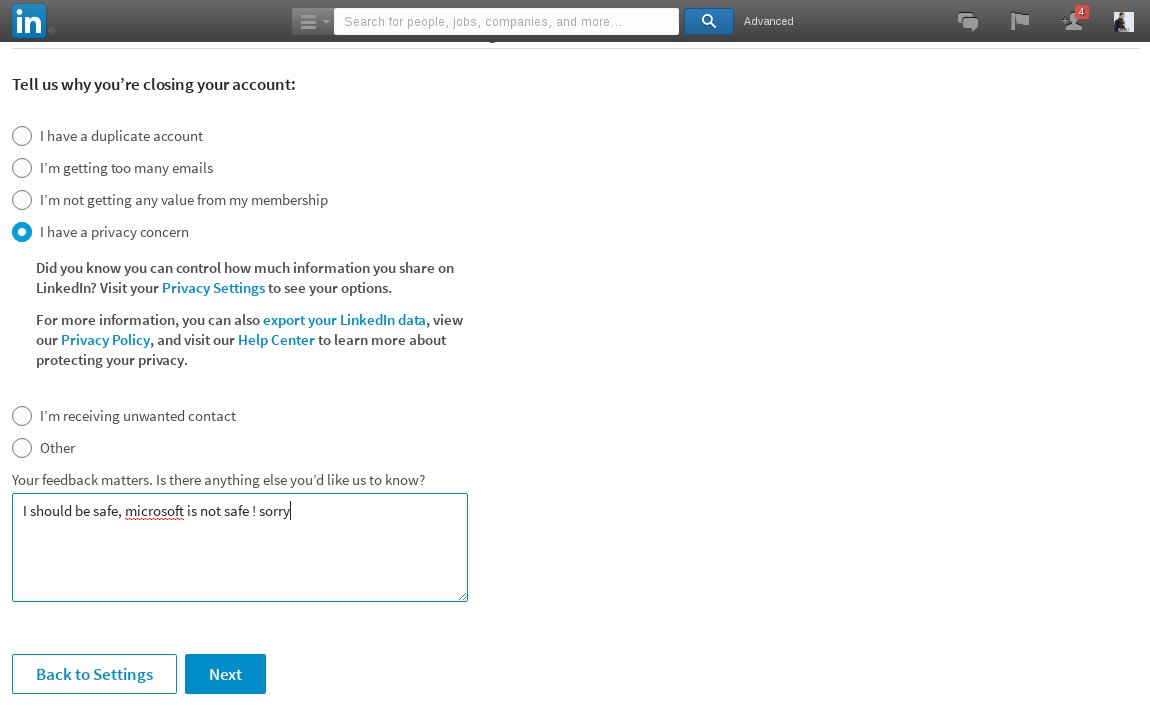Select 'I have a privacy concern' radio
1150x724 pixels.
coord(22,232)
